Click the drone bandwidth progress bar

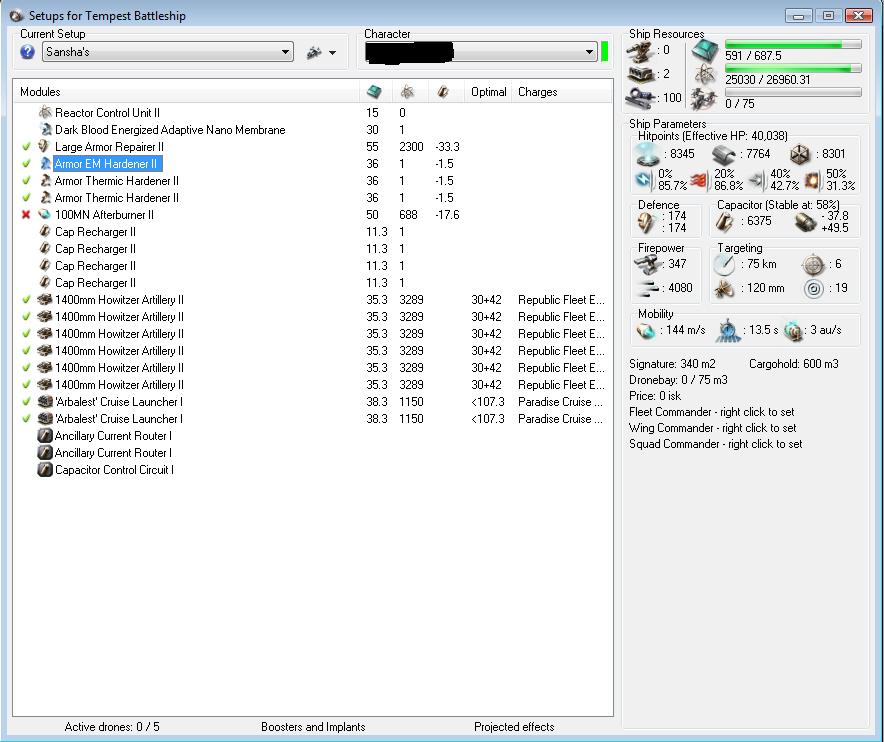tap(793, 92)
